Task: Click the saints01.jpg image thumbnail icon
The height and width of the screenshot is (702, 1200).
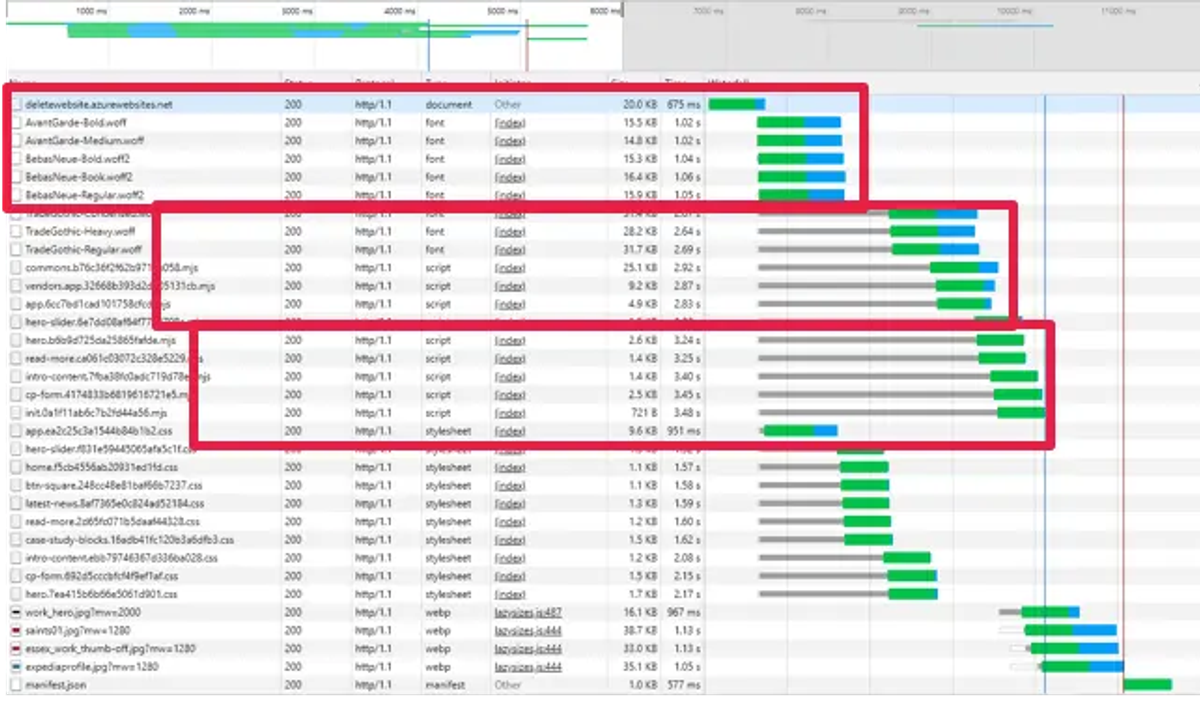Action: tap(15, 630)
